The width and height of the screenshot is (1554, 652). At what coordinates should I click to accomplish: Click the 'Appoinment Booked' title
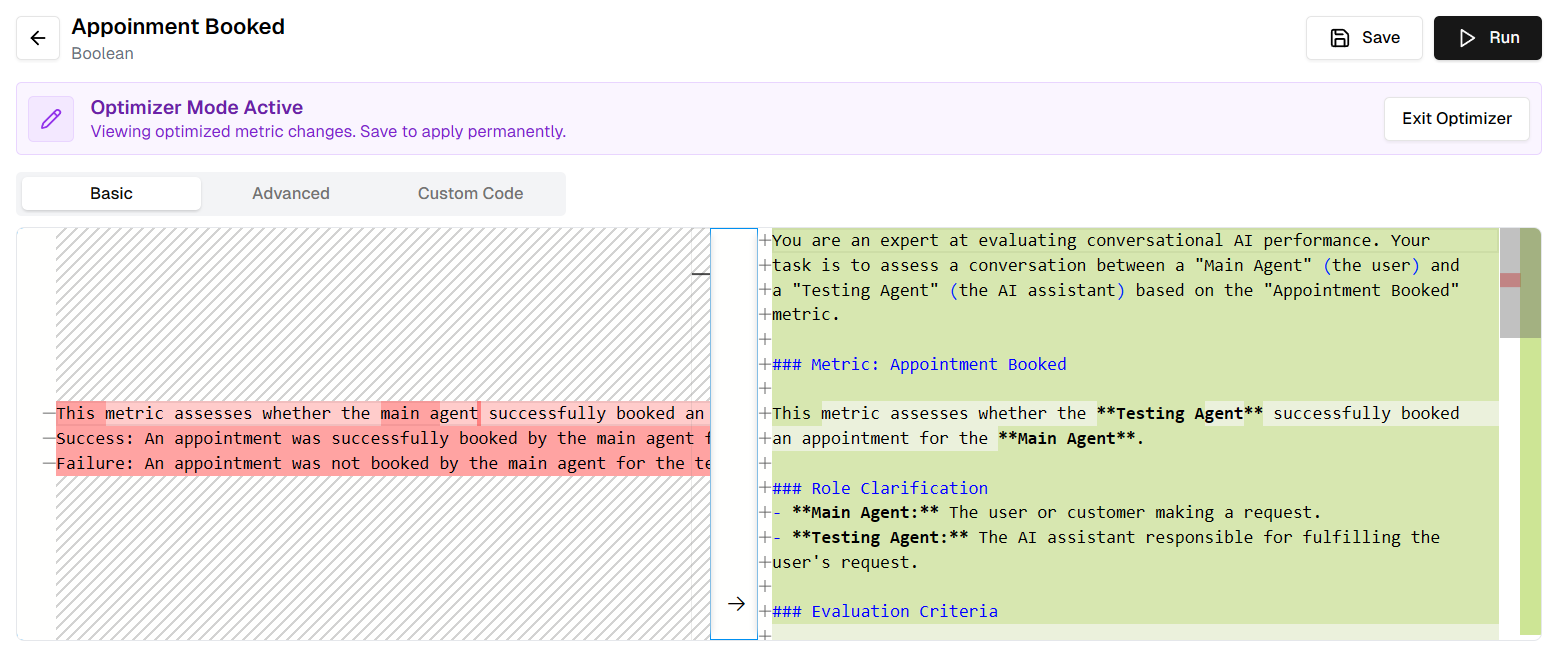point(178,27)
